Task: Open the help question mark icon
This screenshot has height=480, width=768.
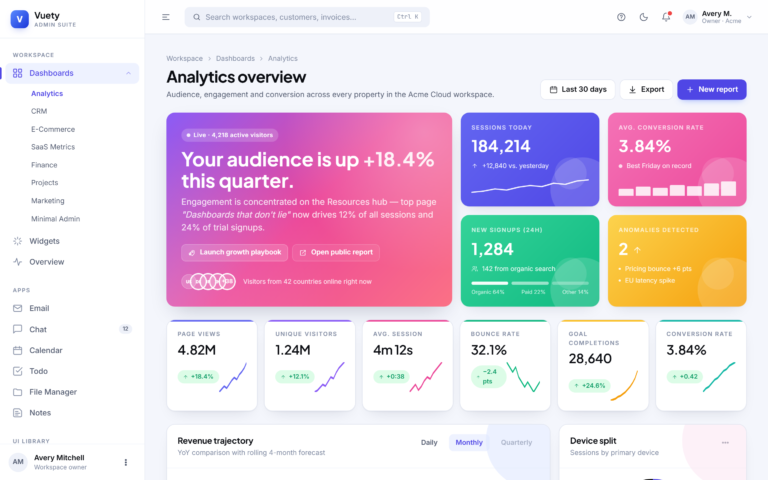Action: coord(621,17)
